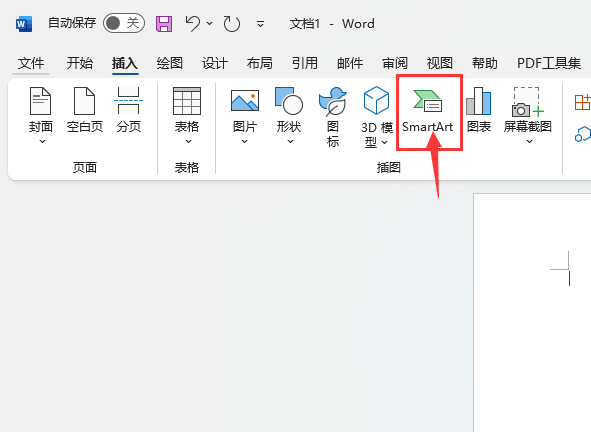
Task: Insert a blank page (空白页)
Action: tap(85, 110)
